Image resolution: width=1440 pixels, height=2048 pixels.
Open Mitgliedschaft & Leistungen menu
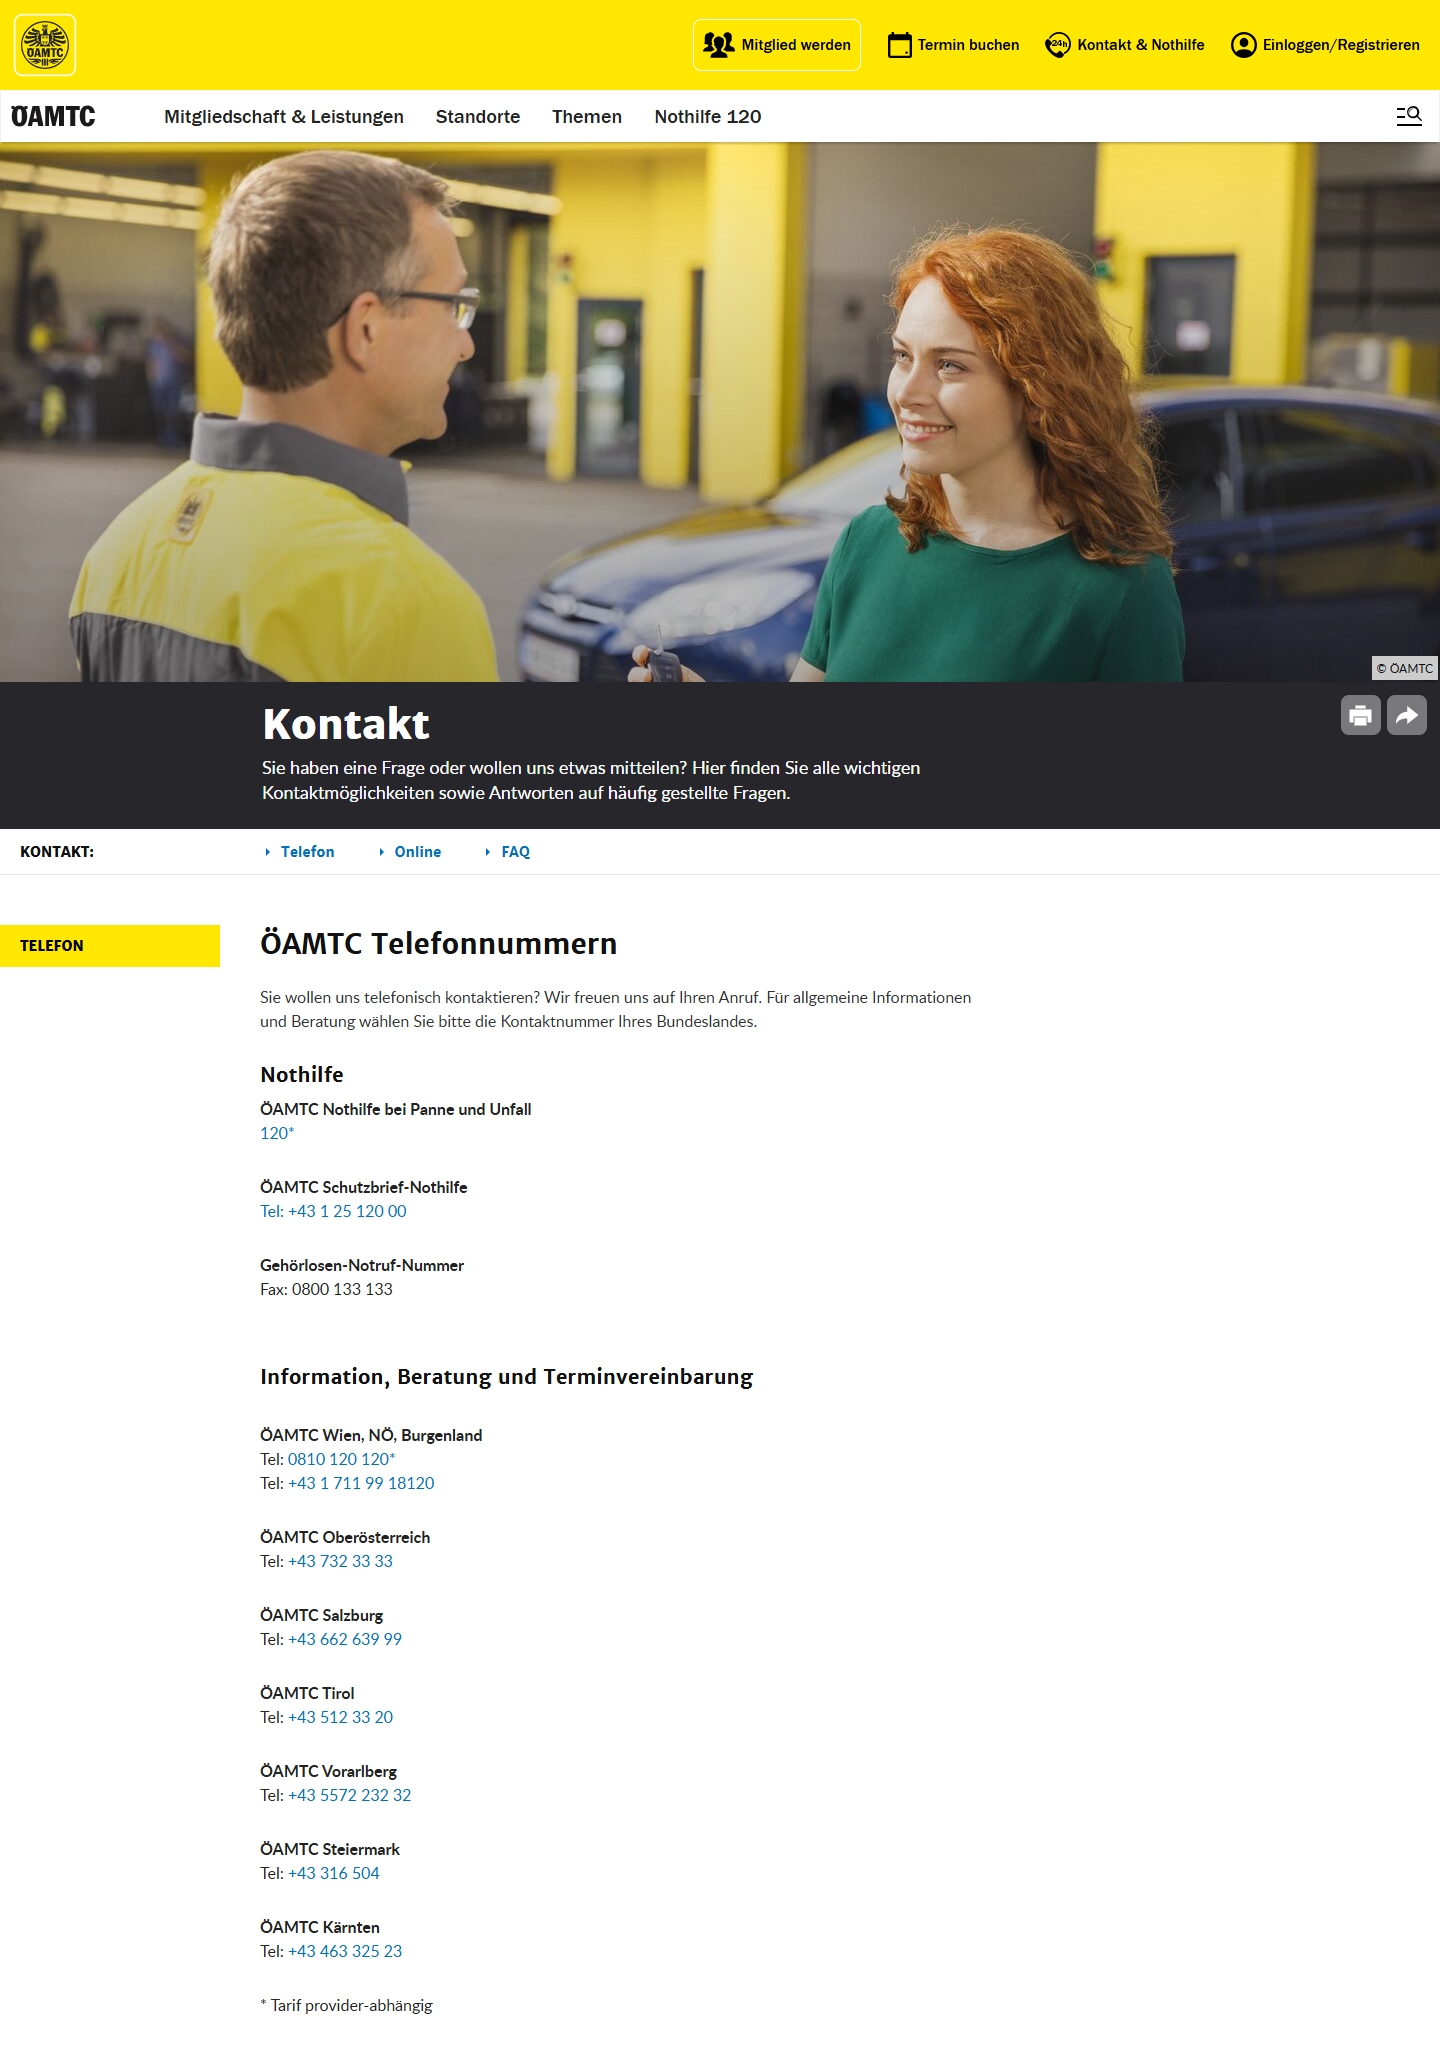click(x=284, y=116)
